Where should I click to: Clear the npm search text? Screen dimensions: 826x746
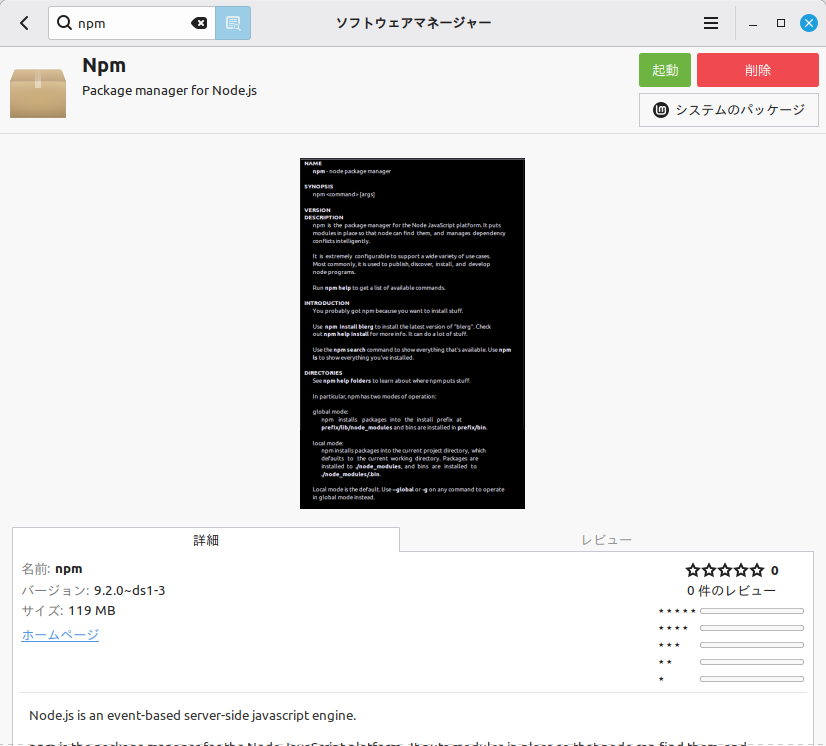pyautogui.click(x=199, y=23)
